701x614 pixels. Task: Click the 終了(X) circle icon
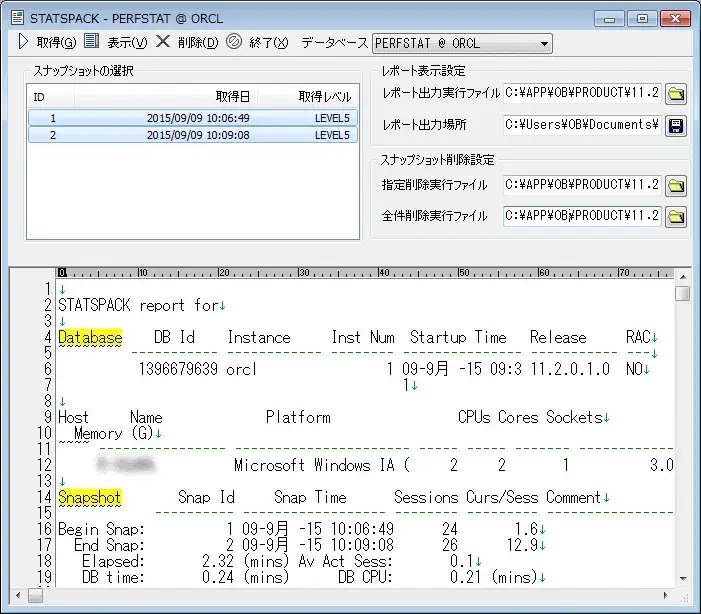pyautogui.click(x=234, y=42)
